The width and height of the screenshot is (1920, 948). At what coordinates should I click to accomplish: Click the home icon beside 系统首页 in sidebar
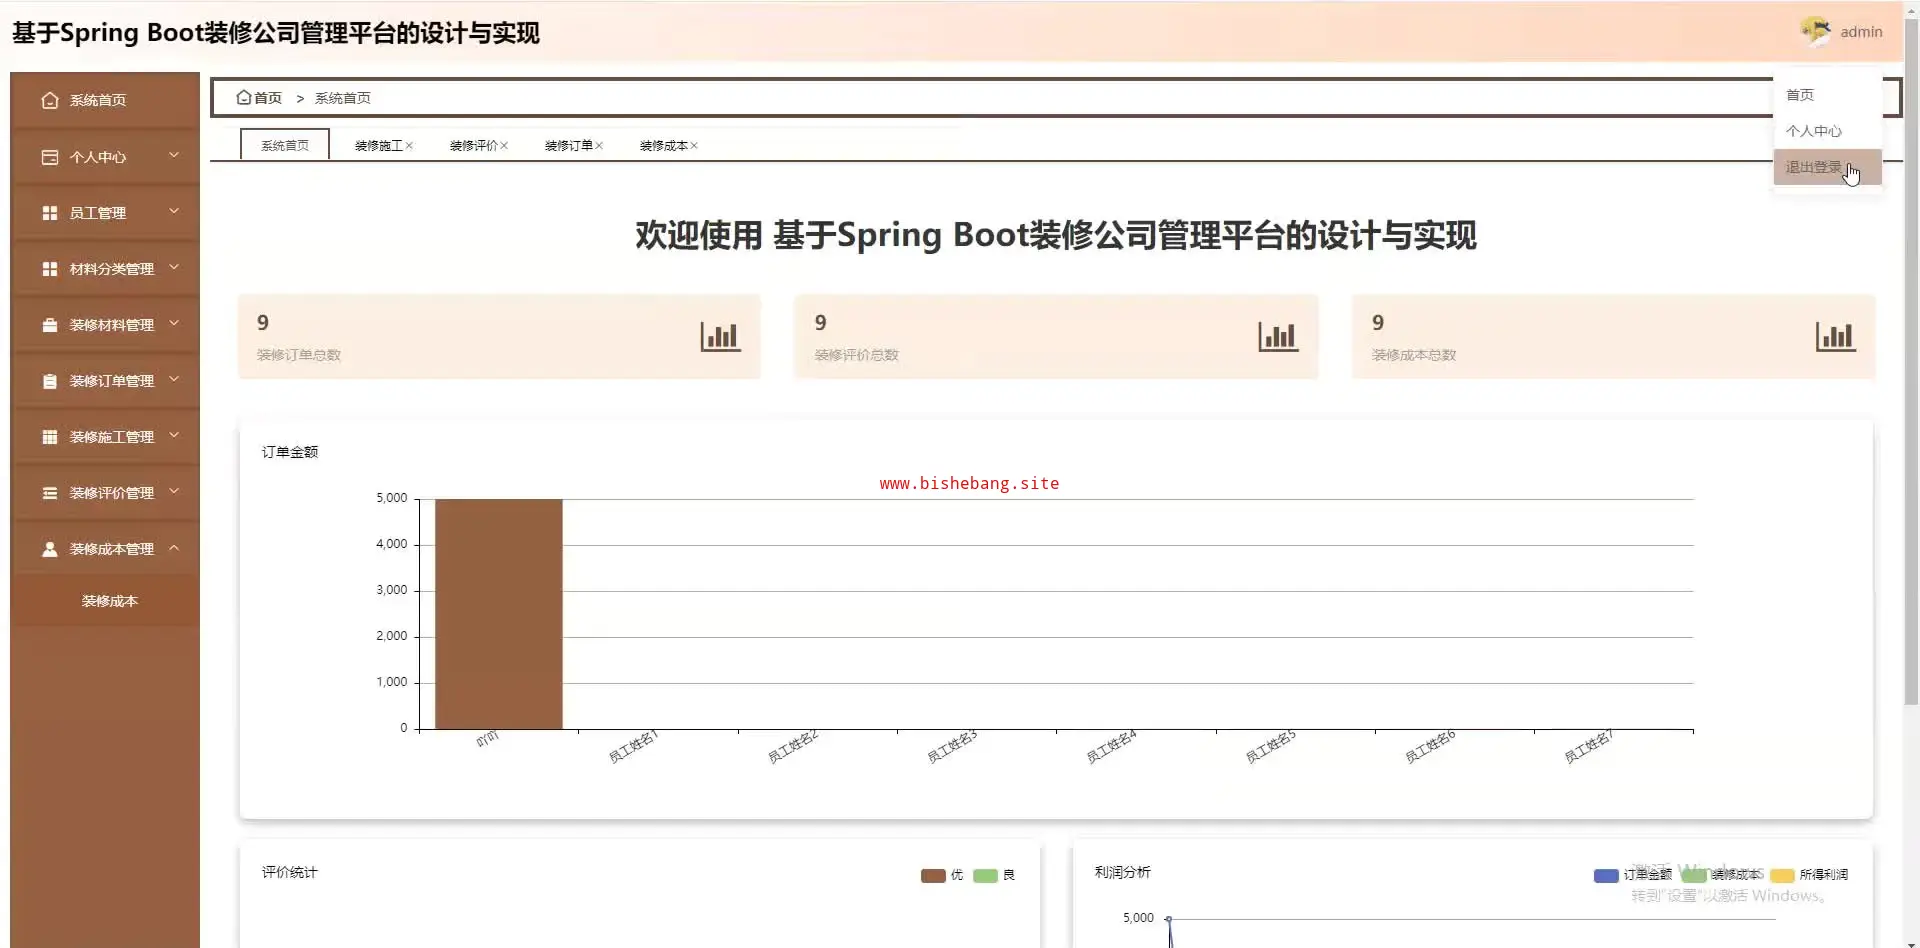pyautogui.click(x=49, y=100)
